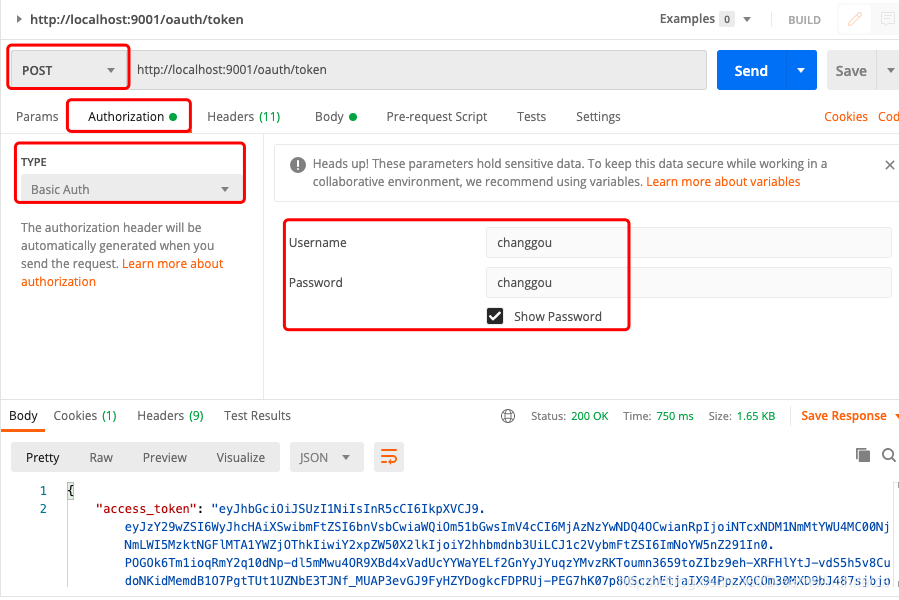This screenshot has width=899, height=600.
Task: Uncheck the Show Password checkbox
Action: pyautogui.click(x=495, y=316)
